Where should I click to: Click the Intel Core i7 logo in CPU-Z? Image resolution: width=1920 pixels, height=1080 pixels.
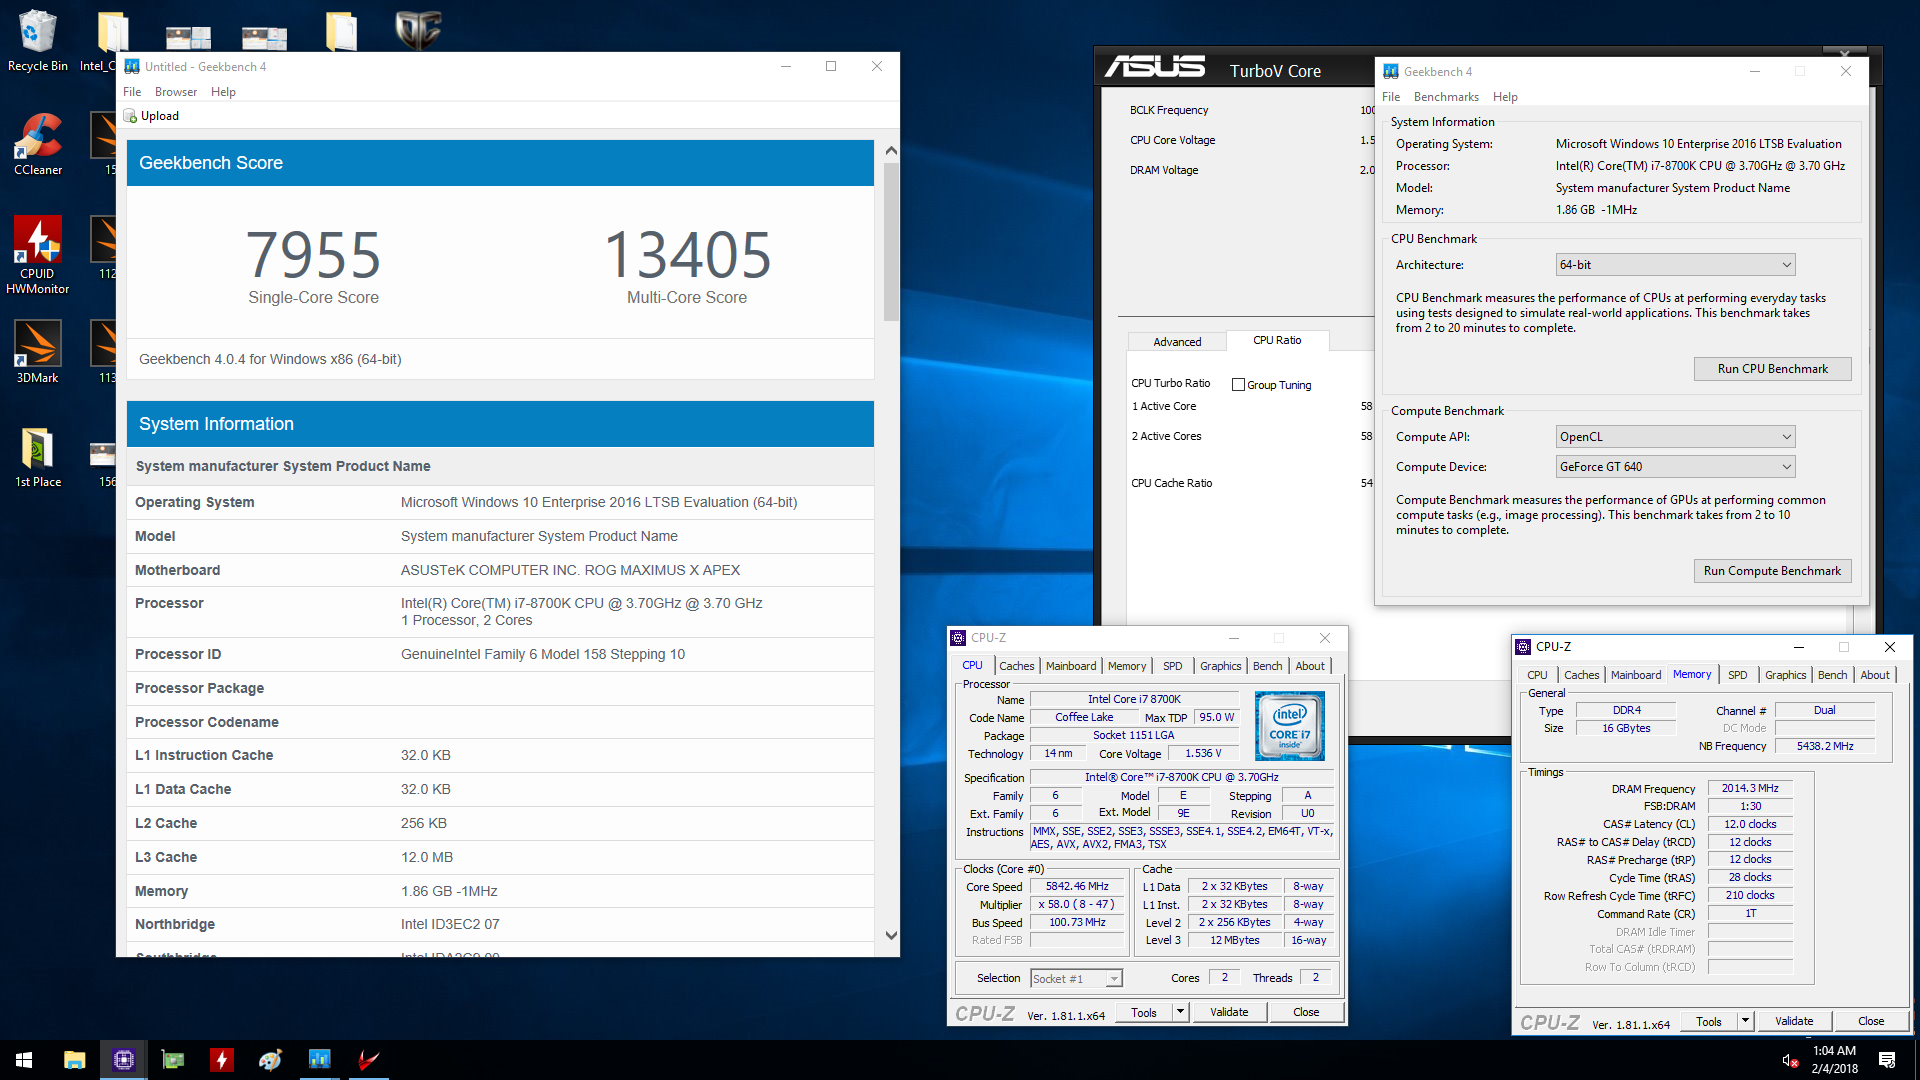1289,726
